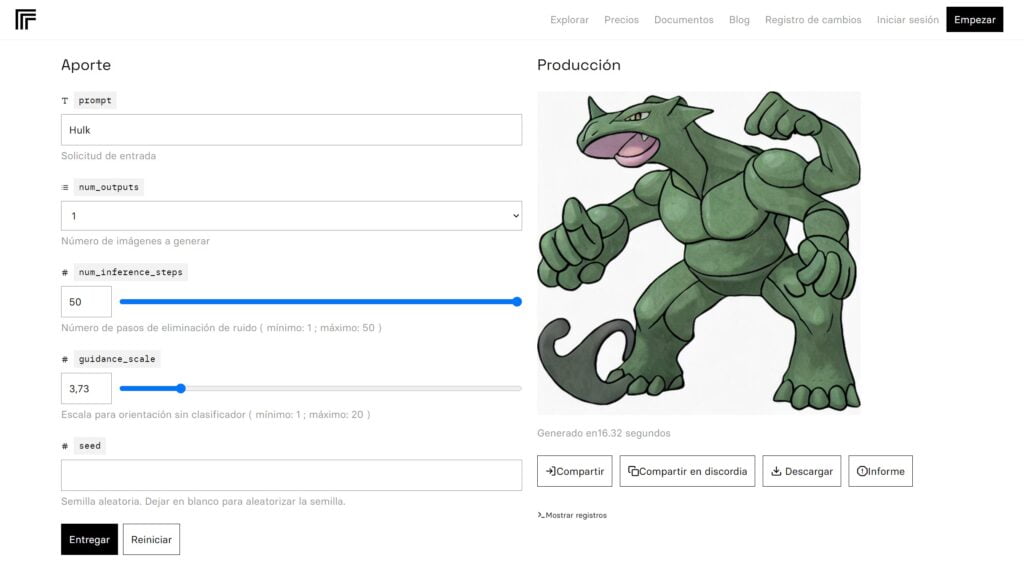1024x565 pixels.
Task: Expand Mostrar registros logs
Action: tap(572, 515)
